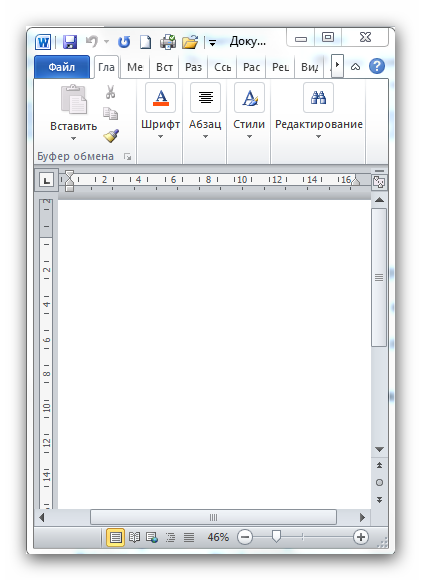Open Word Help question mark
421x580 pixels.
pyautogui.click(x=377, y=67)
